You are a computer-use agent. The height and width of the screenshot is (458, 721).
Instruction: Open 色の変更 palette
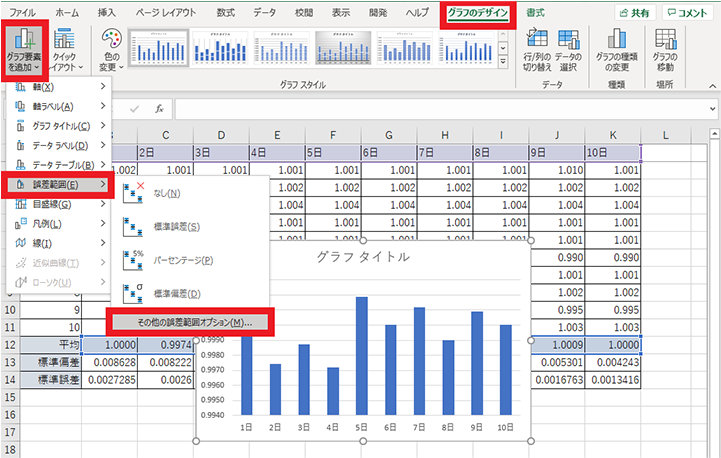[111, 50]
